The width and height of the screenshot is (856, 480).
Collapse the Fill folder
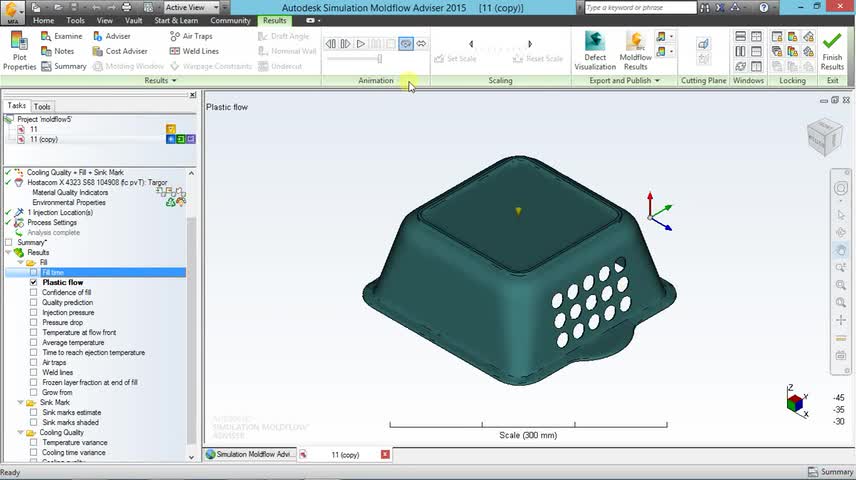click(x=20, y=263)
